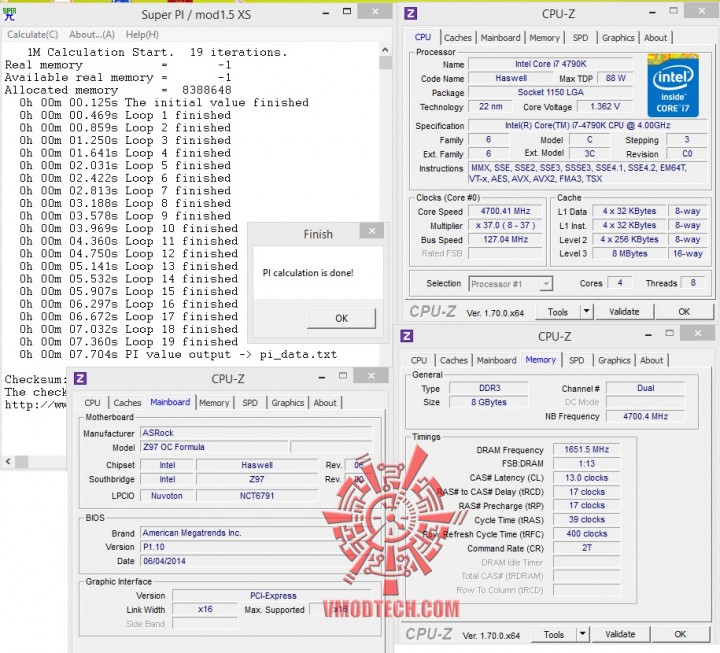The width and height of the screenshot is (720, 653).
Task: Switch to Graphics tab in top CPU-Z window
Action: coord(618,38)
